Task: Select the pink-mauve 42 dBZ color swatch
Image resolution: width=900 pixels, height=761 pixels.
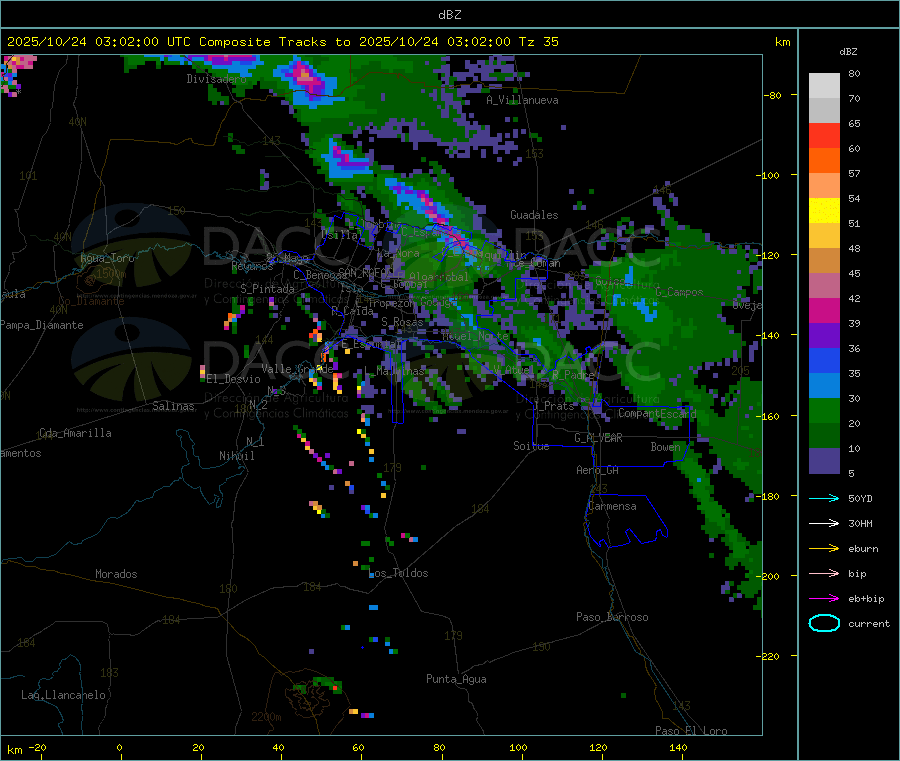Action: (x=824, y=286)
